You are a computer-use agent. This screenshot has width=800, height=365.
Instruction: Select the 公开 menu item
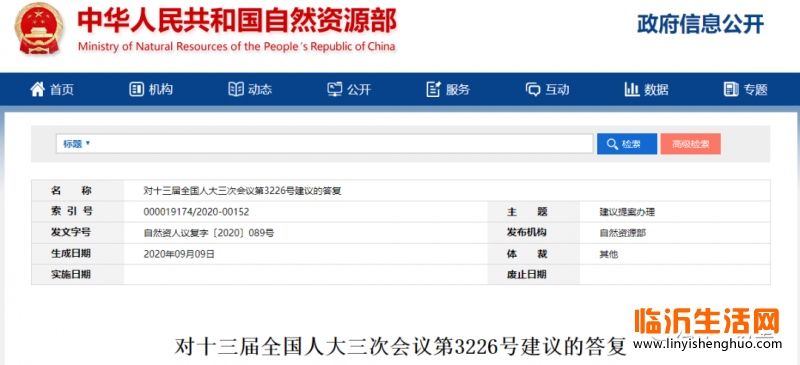click(359, 90)
